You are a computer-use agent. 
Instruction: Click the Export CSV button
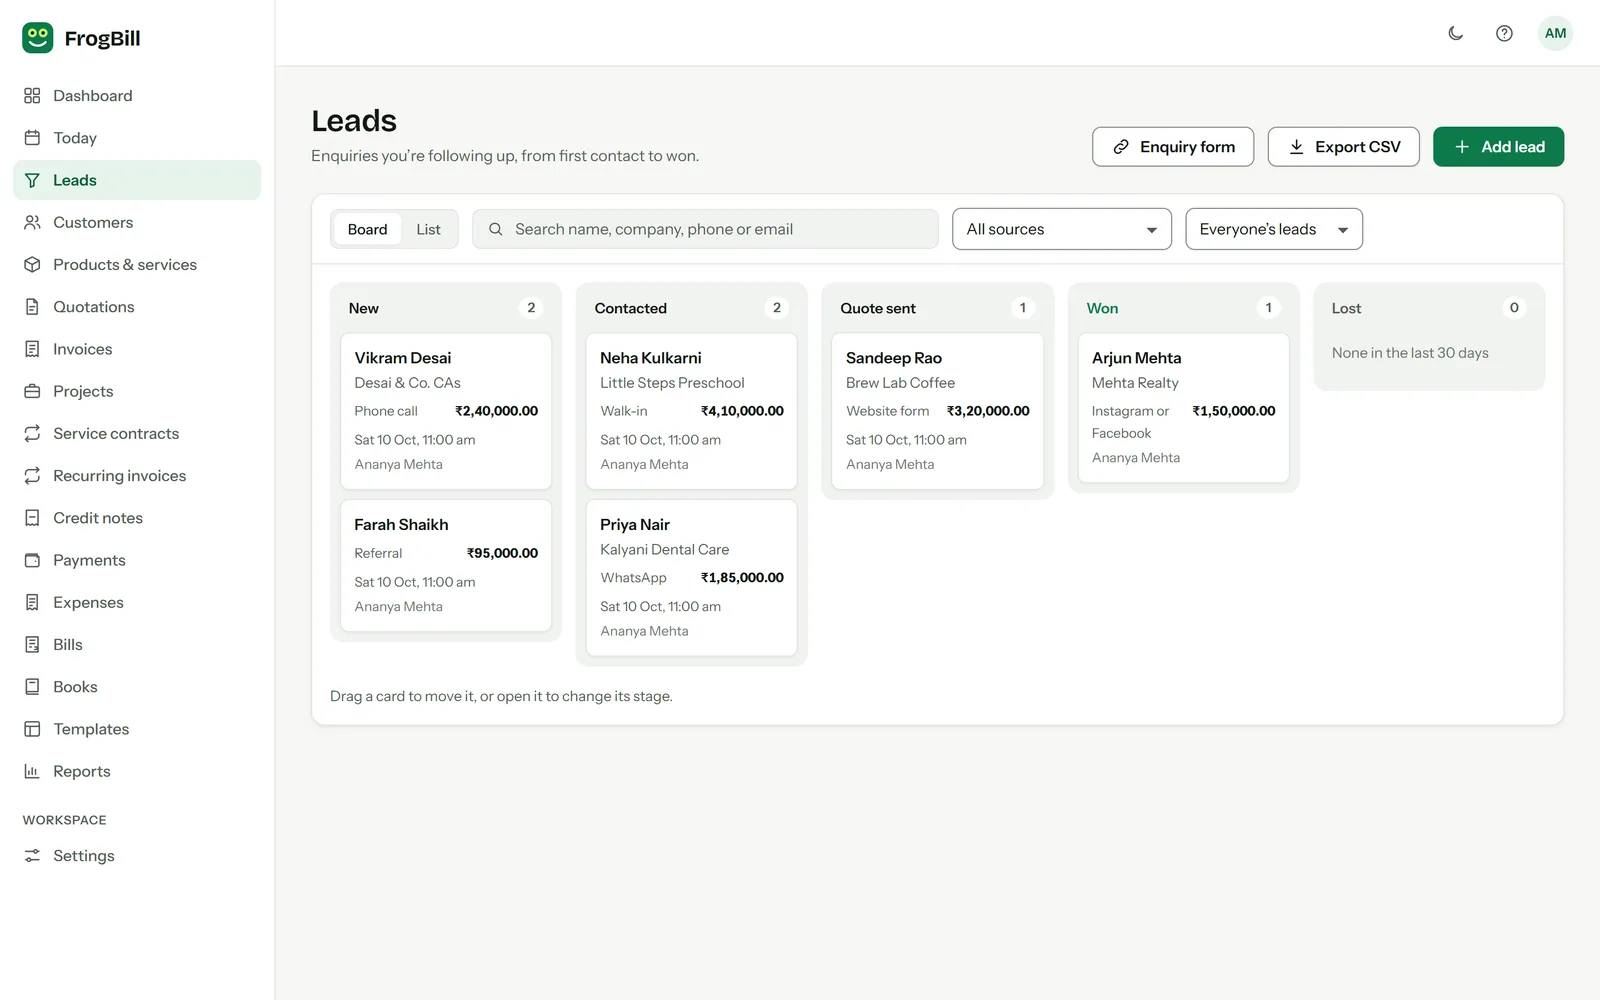pyautogui.click(x=1343, y=147)
